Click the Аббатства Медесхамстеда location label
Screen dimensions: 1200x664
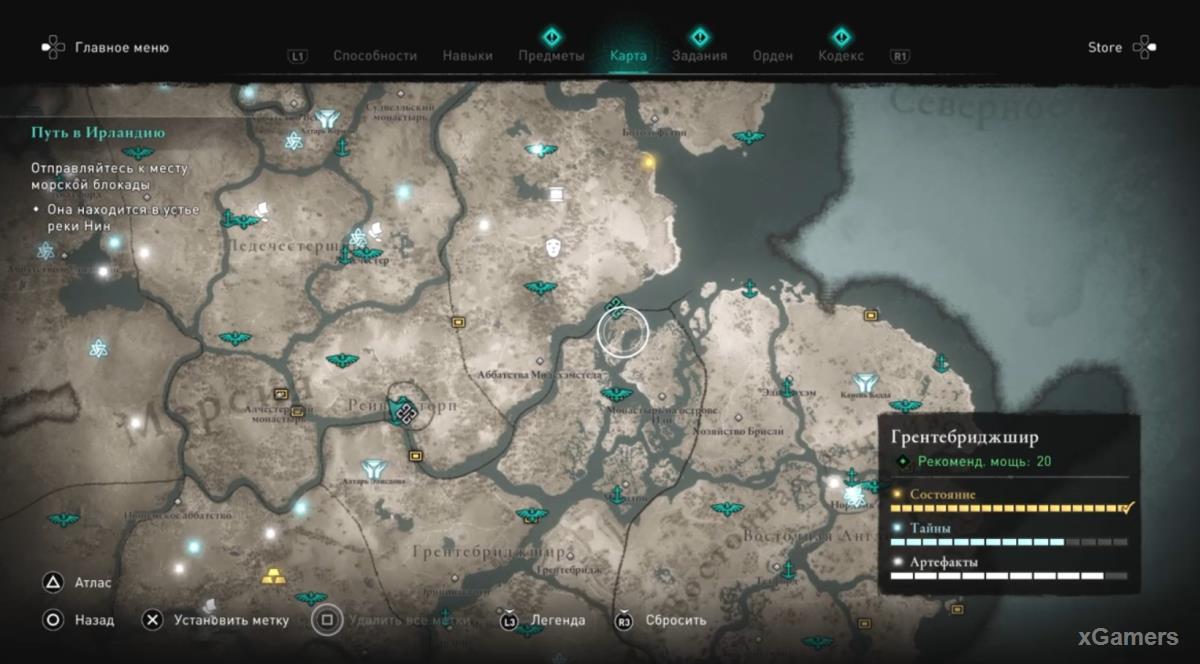click(x=540, y=375)
